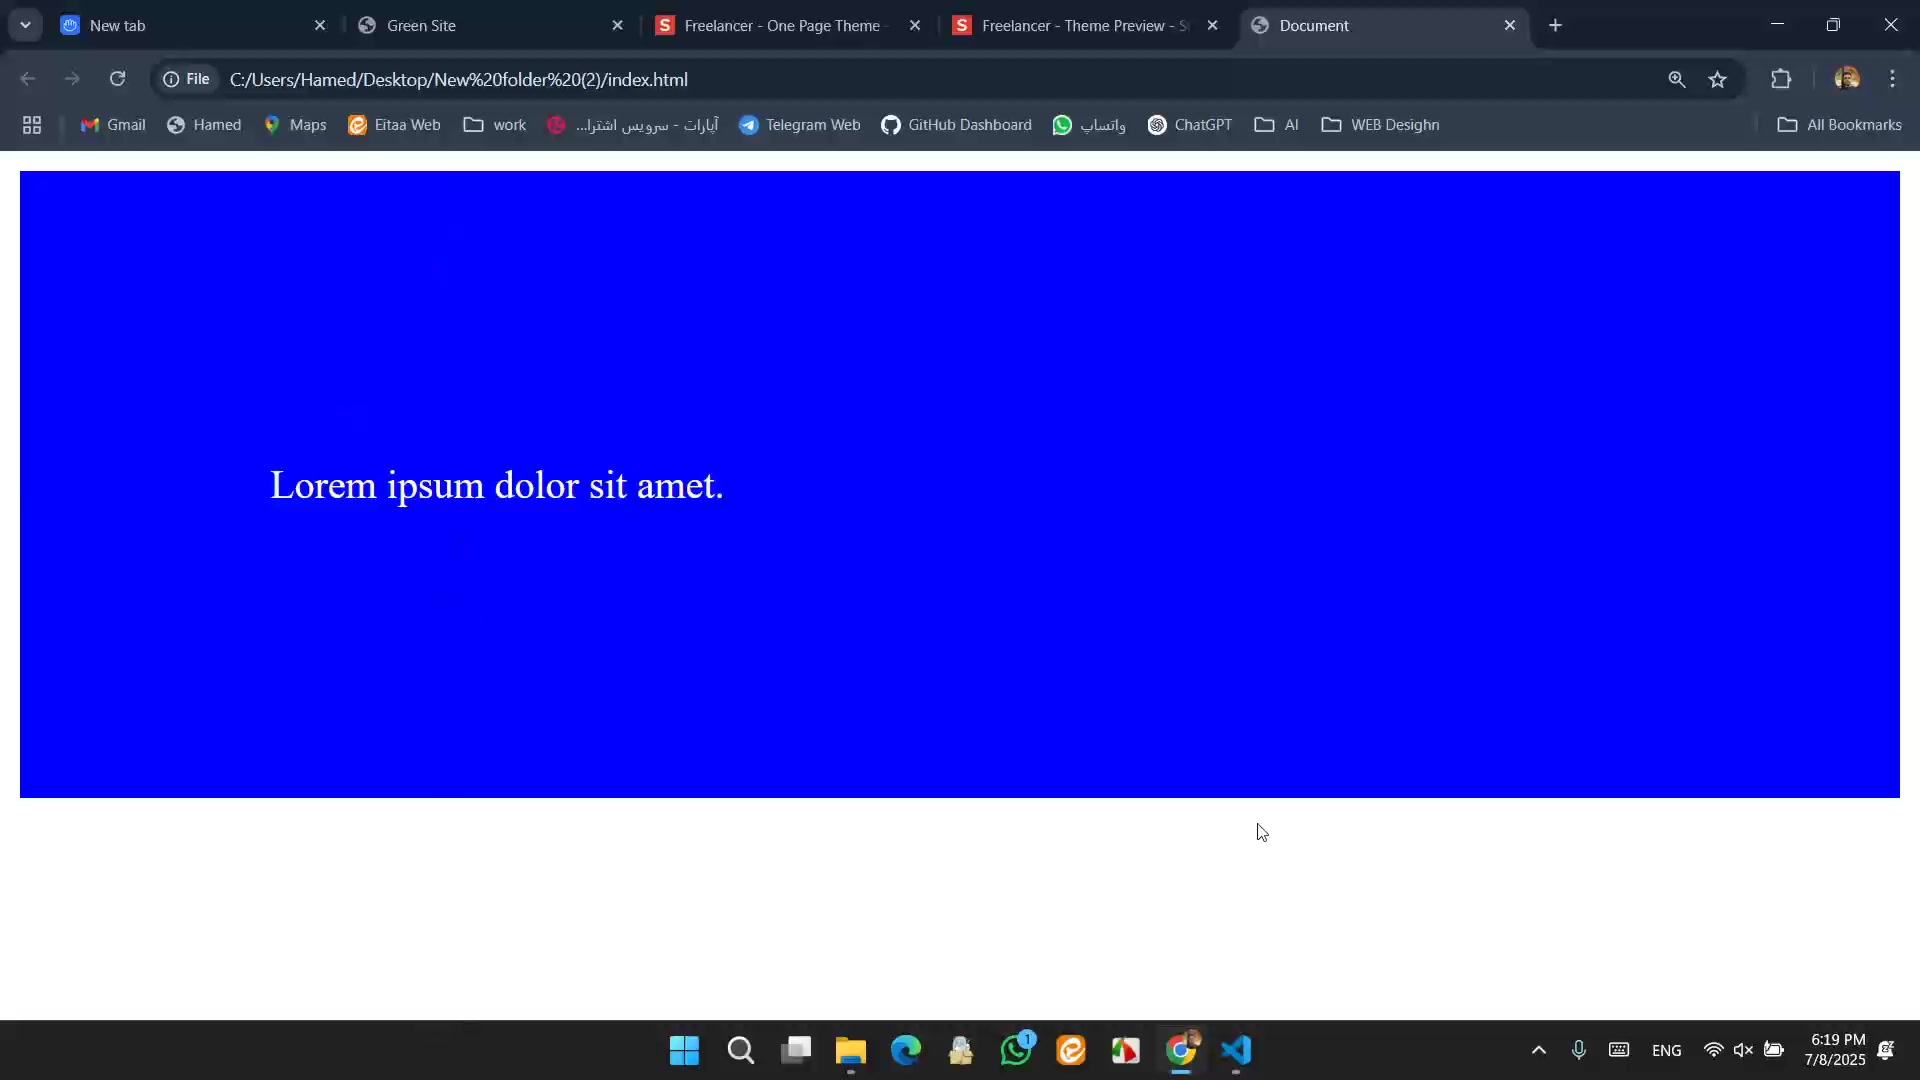Click the browser reload button
The image size is (1920, 1080).
[117, 79]
